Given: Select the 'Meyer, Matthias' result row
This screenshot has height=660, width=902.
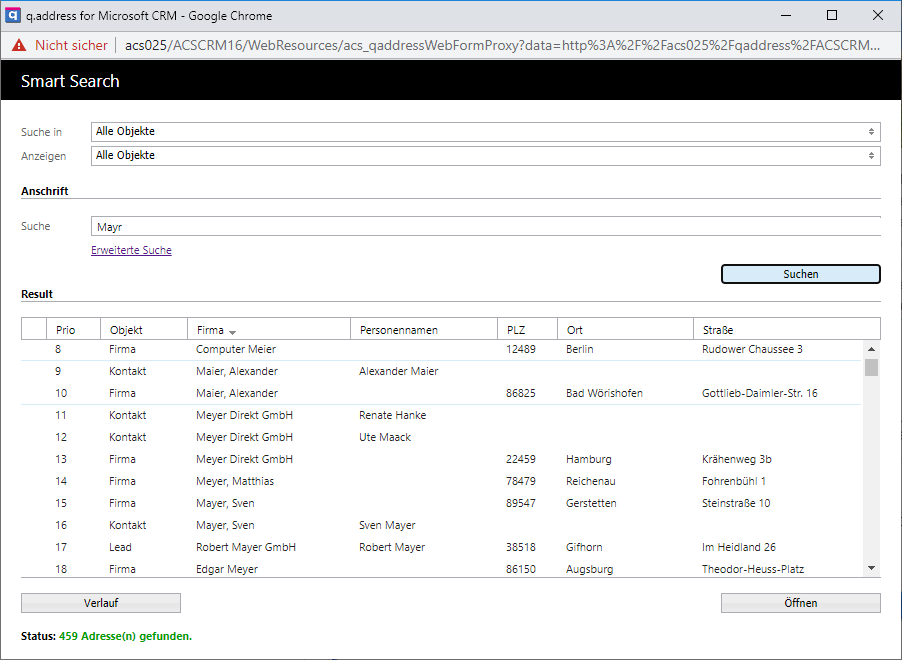Looking at the screenshot, I should click(x=441, y=481).
